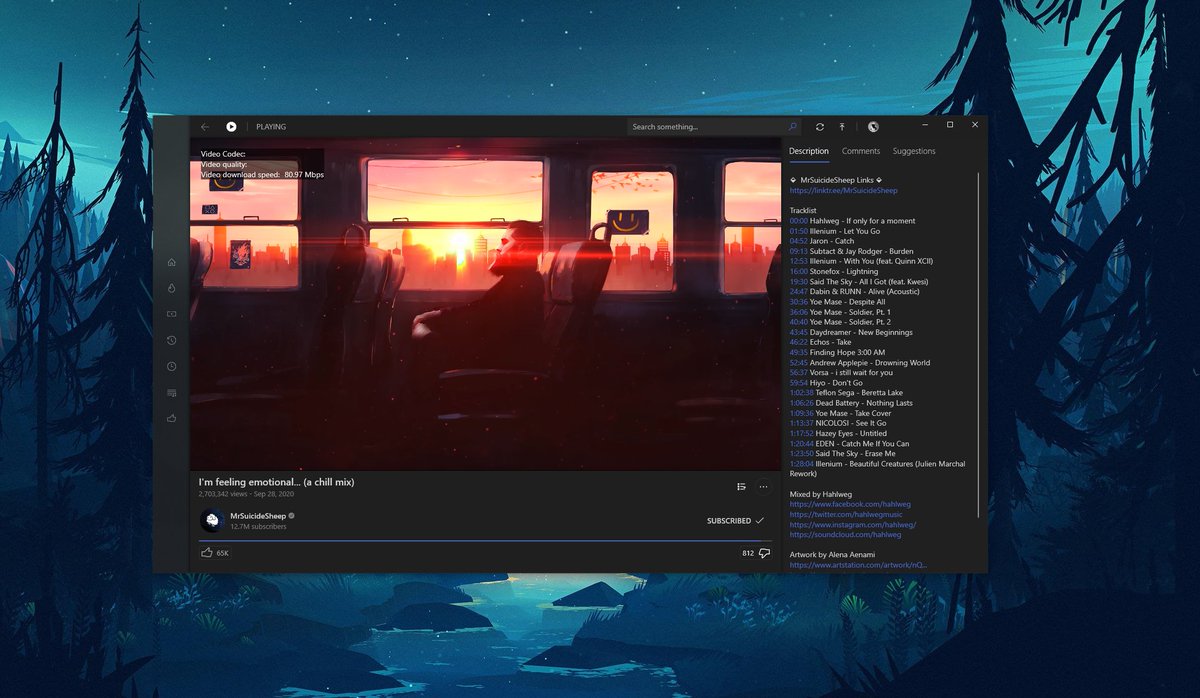This screenshot has width=1200, height=698.
Task: Switch to the Suggestions tab
Action: [914, 151]
